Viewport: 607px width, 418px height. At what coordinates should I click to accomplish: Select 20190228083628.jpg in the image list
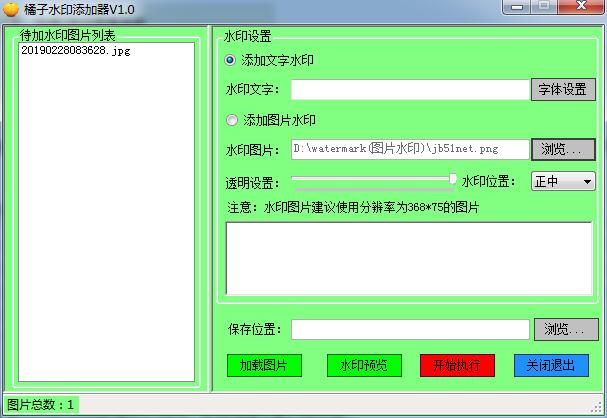[x=76, y=50]
